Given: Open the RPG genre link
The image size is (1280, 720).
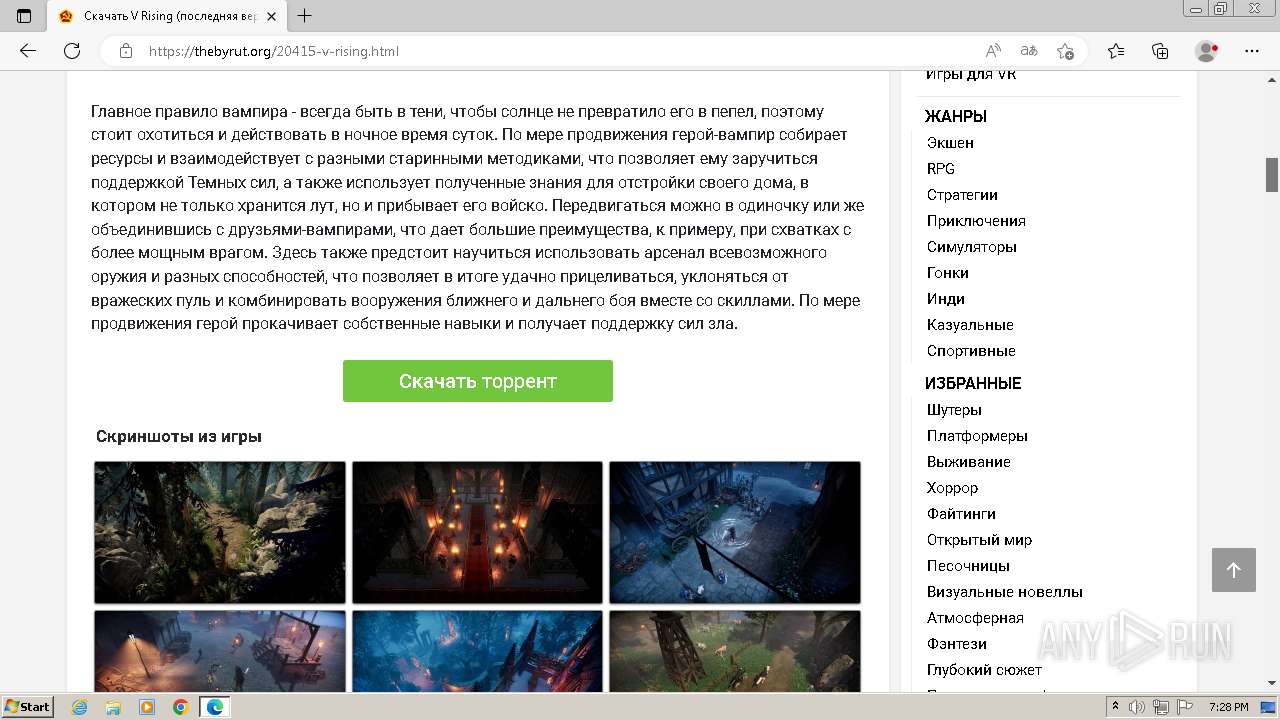Looking at the screenshot, I should (x=941, y=169).
